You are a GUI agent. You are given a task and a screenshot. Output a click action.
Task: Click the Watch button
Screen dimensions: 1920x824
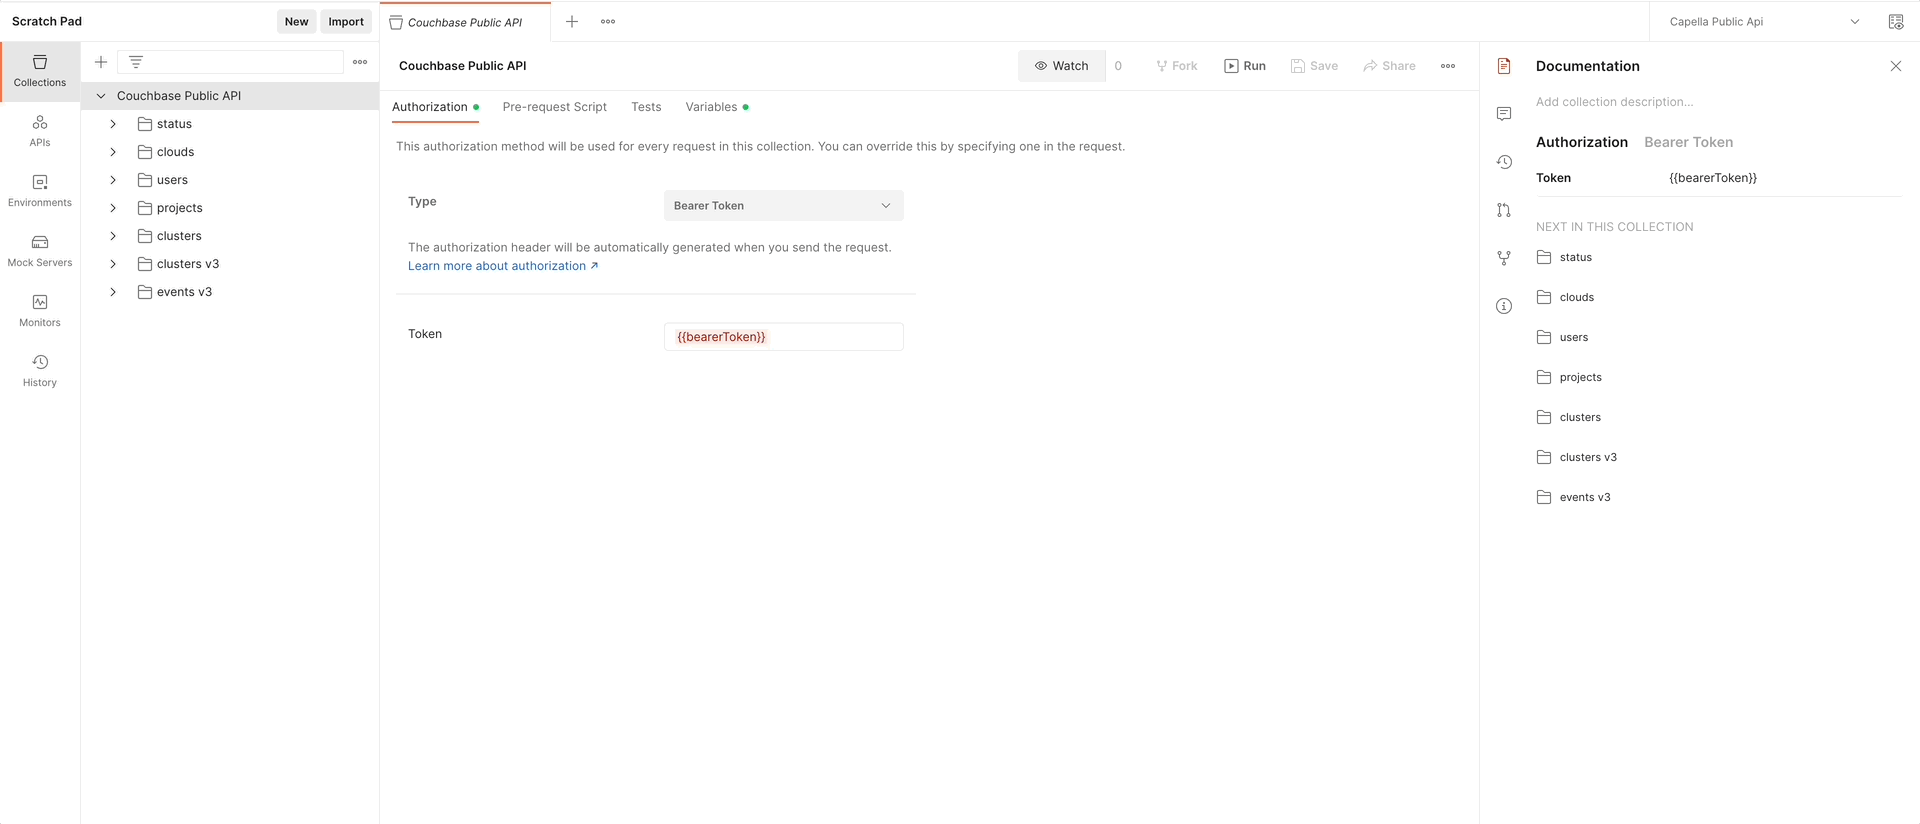(1061, 66)
